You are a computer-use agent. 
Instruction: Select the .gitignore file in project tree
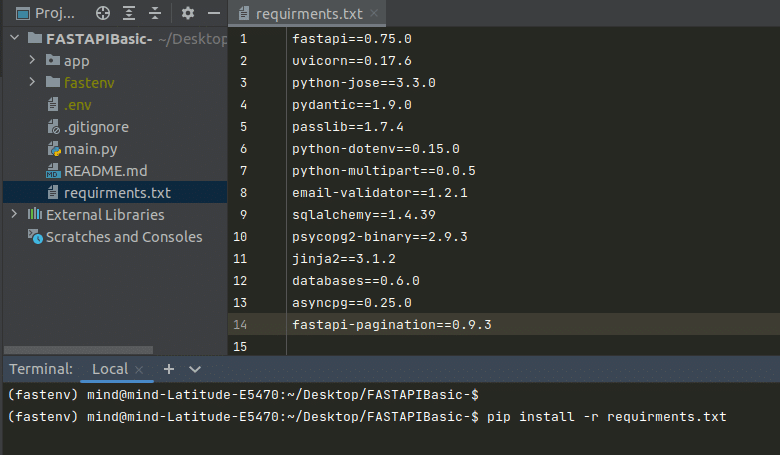[x=96, y=127]
